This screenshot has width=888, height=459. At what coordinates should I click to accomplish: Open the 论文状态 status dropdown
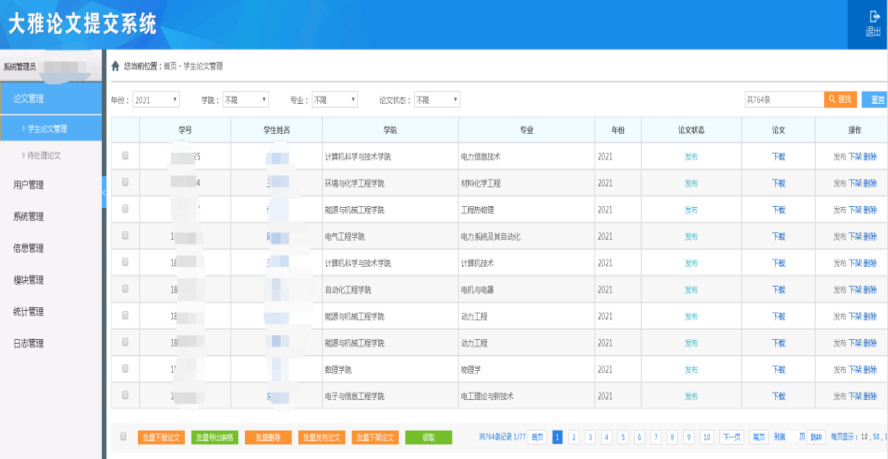[436, 100]
